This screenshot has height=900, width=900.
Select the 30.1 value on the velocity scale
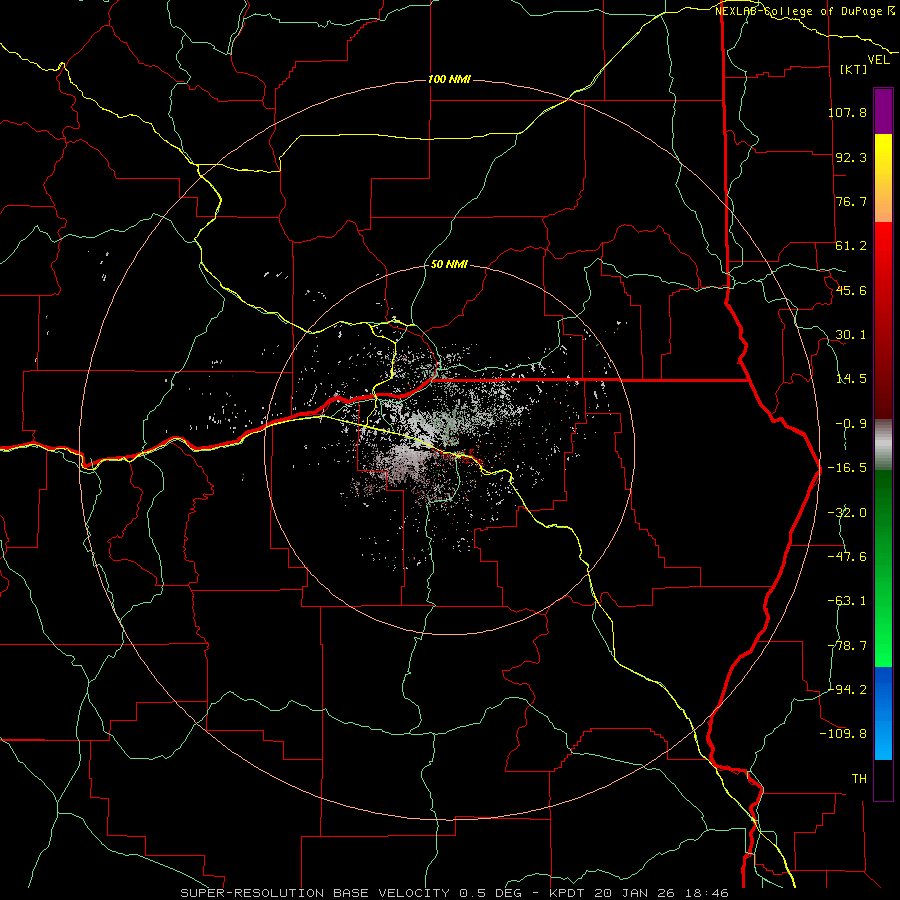pyautogui.click(x=851, y=335)
